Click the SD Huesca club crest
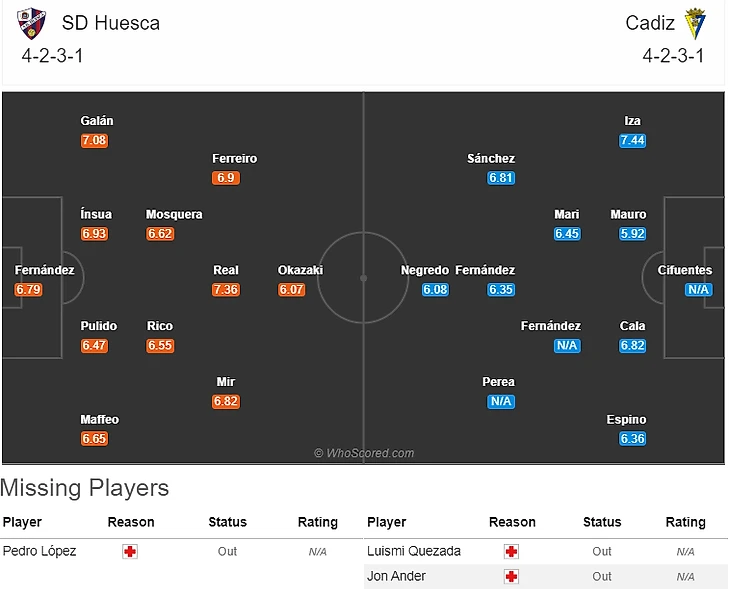This screenshot has width=730, height=589. point(31,23)
